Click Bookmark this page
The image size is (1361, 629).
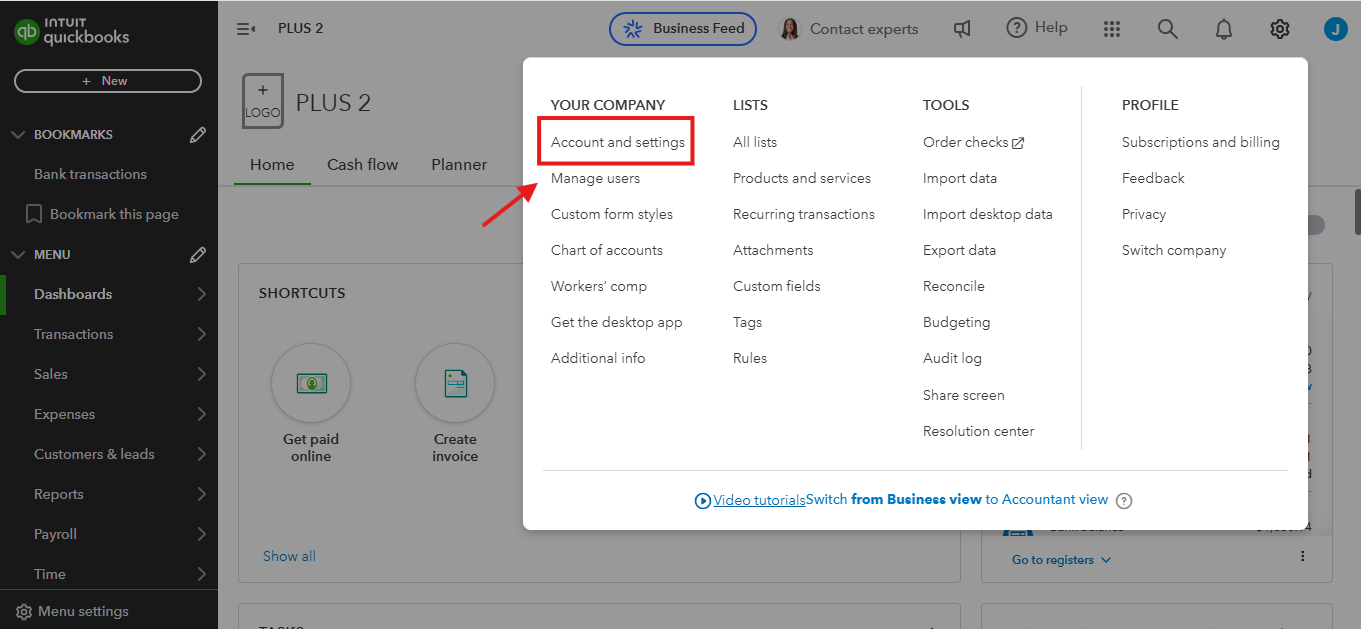coord(102,214)
